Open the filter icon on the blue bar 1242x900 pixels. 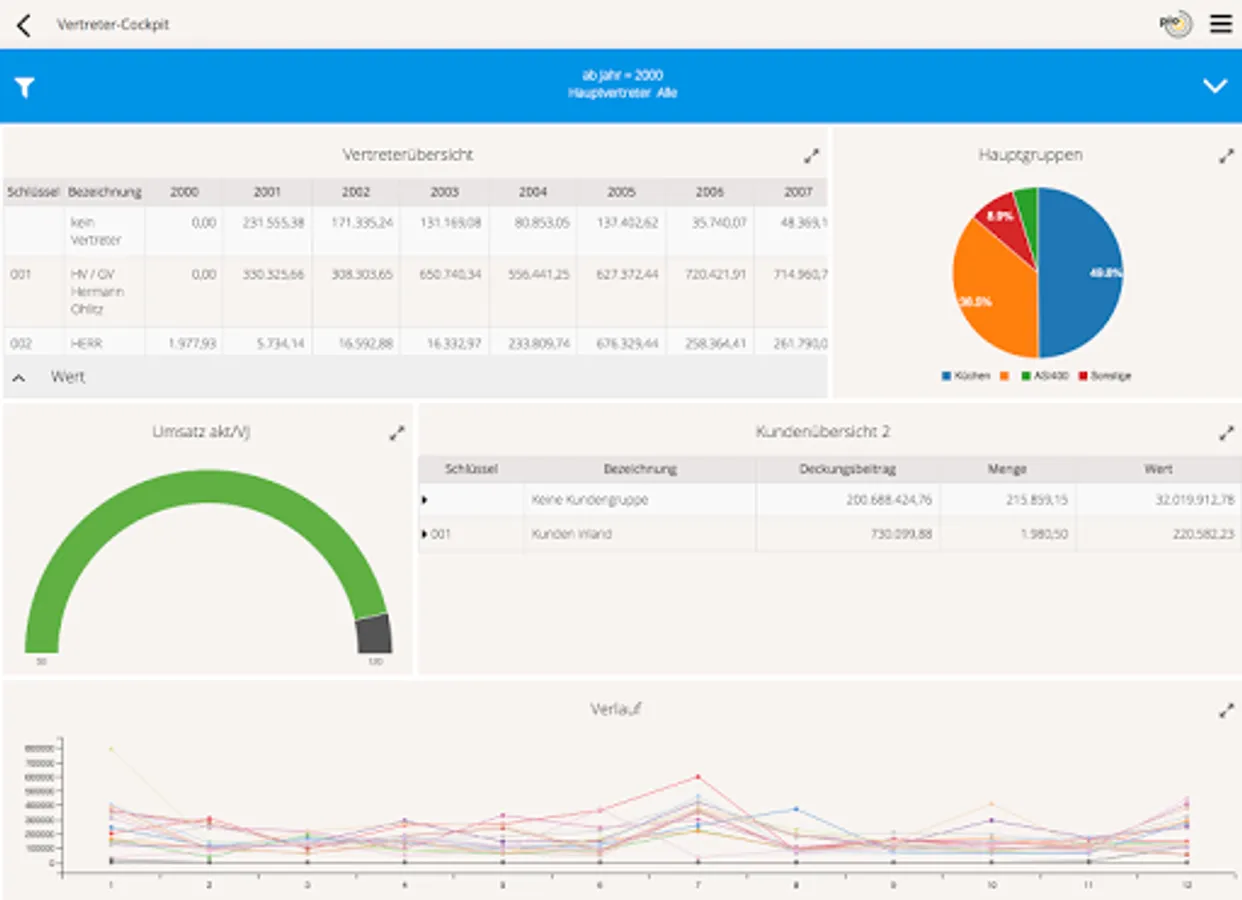pos(26,85)
